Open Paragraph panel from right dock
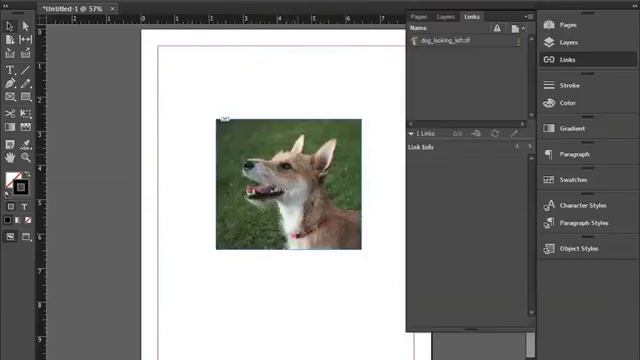The image size is (640, 360). click(588, 154)
